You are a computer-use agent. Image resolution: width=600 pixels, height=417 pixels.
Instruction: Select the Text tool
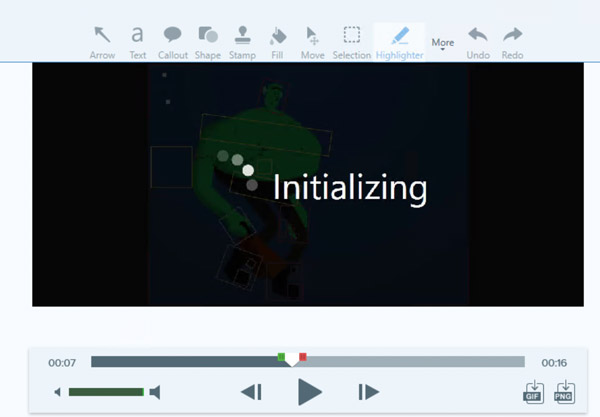(x=137, y=43)
